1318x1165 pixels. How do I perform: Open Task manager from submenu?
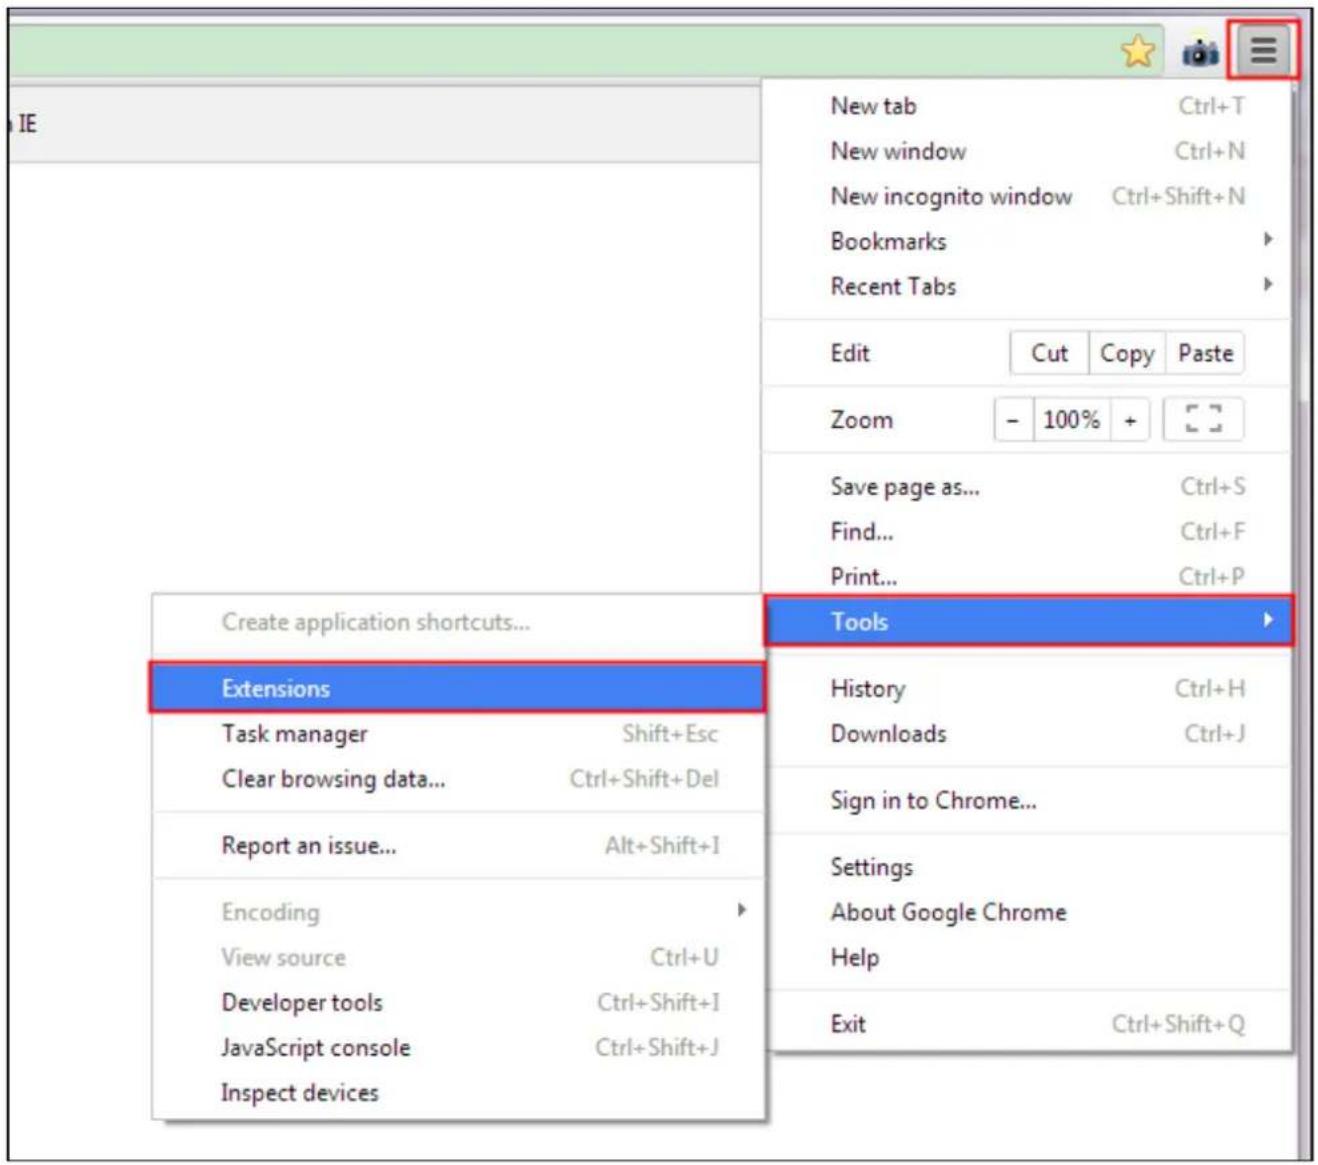[459, 734]
